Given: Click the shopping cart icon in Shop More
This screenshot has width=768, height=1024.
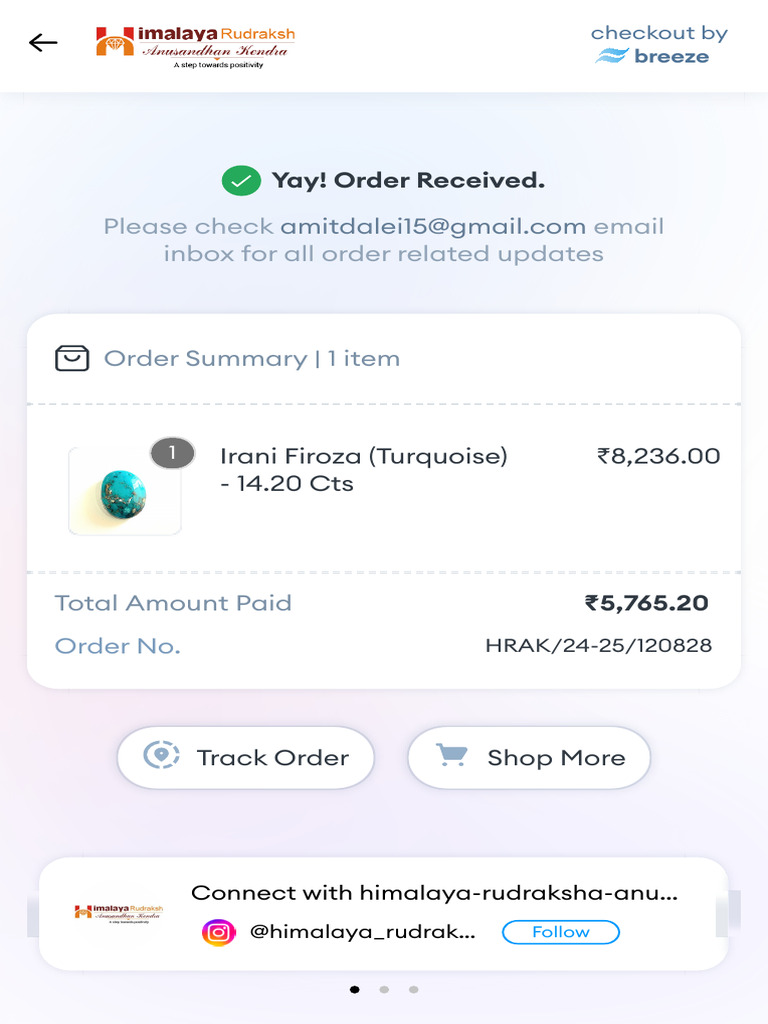Looking at the screenshot, I should pos(452,756).
